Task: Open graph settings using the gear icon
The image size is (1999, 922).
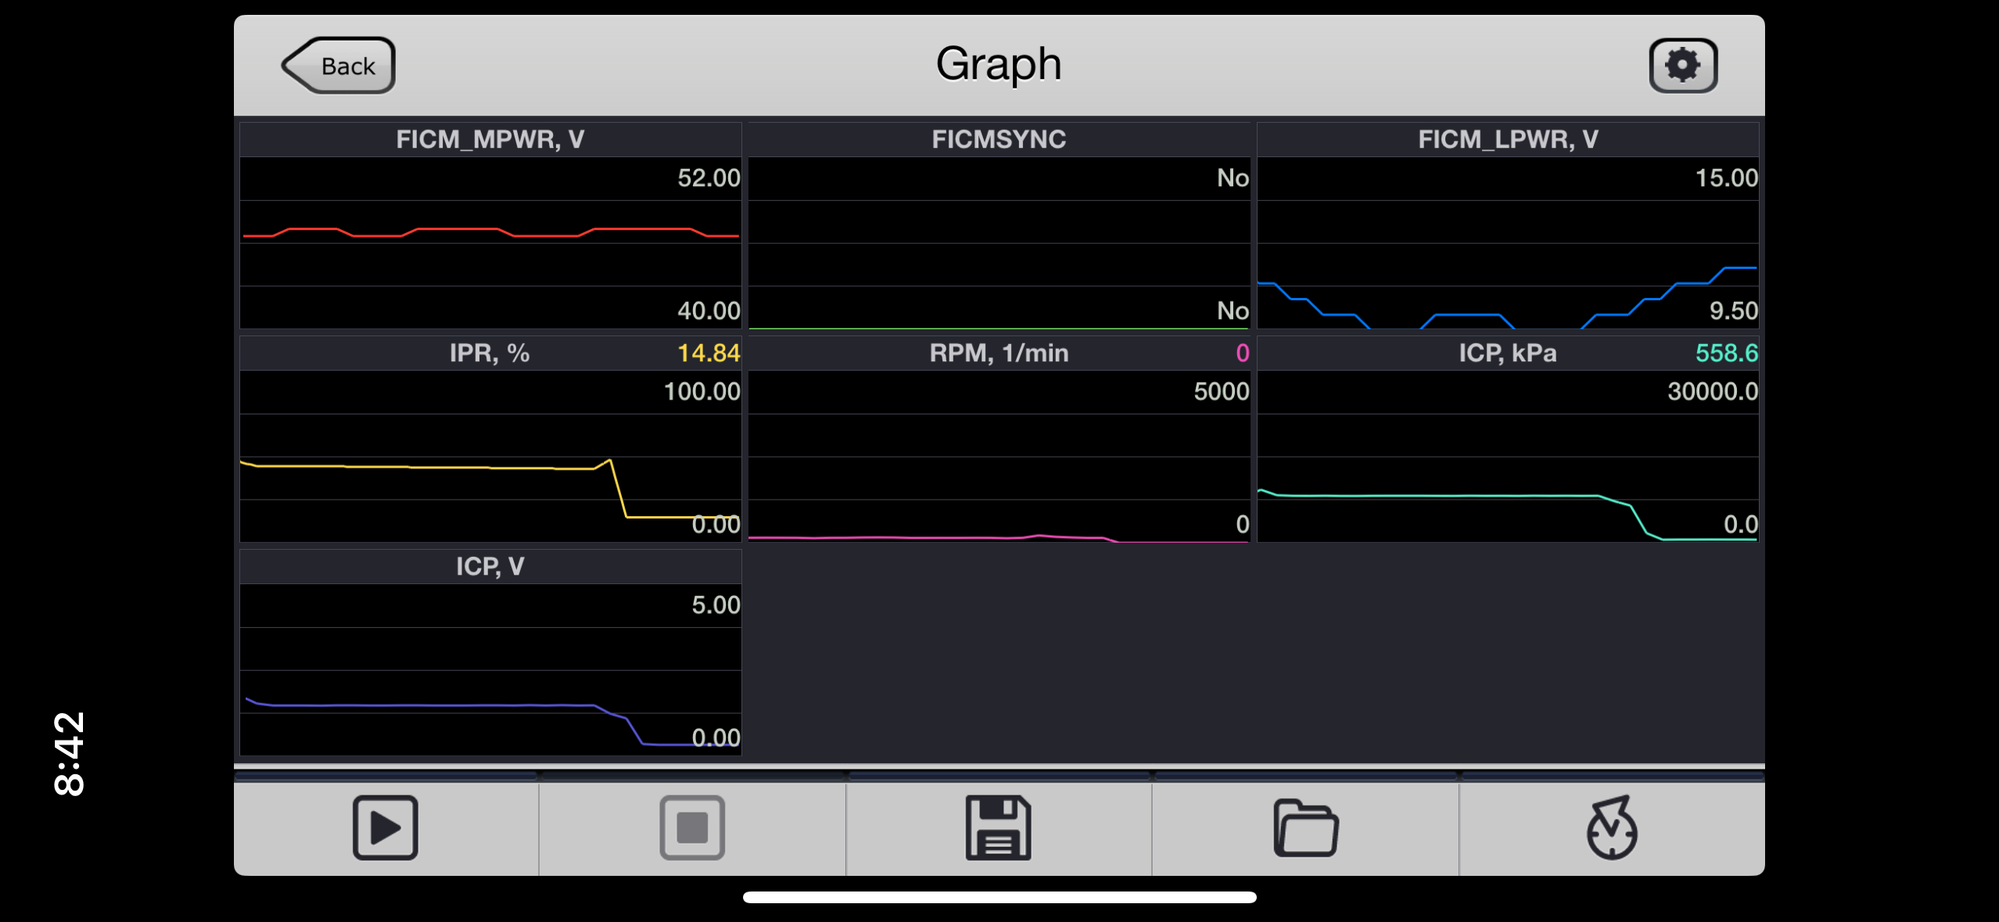Action: (x=1683, y=63)
